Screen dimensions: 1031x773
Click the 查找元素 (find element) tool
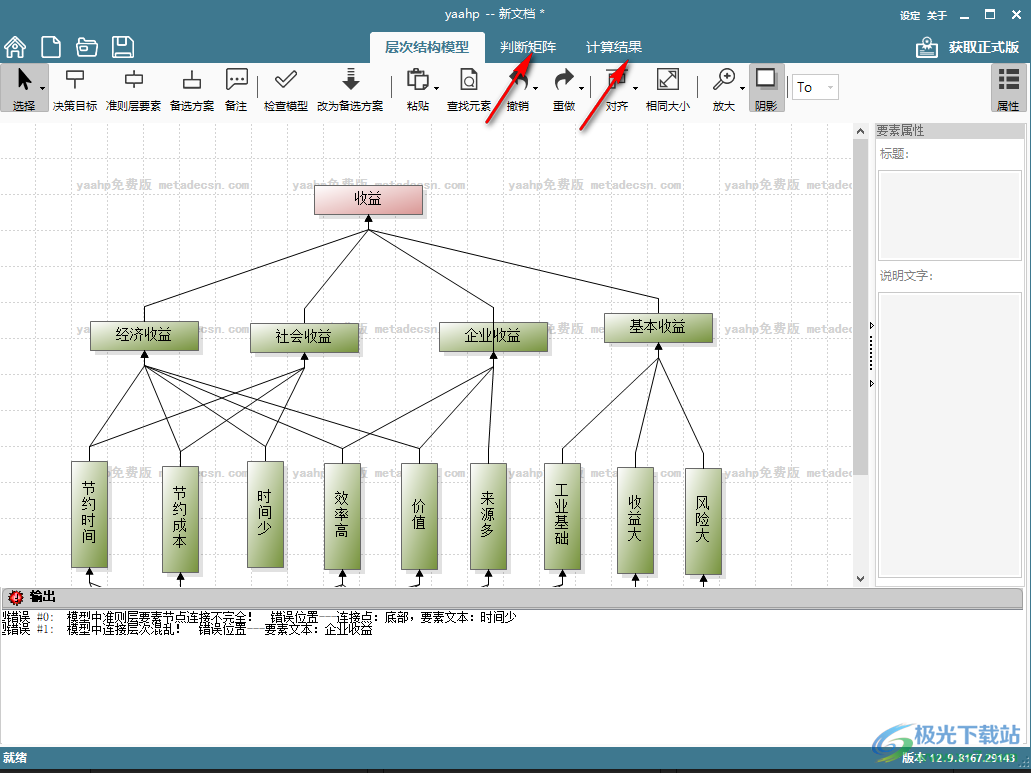pyautogui.click(x=468, y=89)
